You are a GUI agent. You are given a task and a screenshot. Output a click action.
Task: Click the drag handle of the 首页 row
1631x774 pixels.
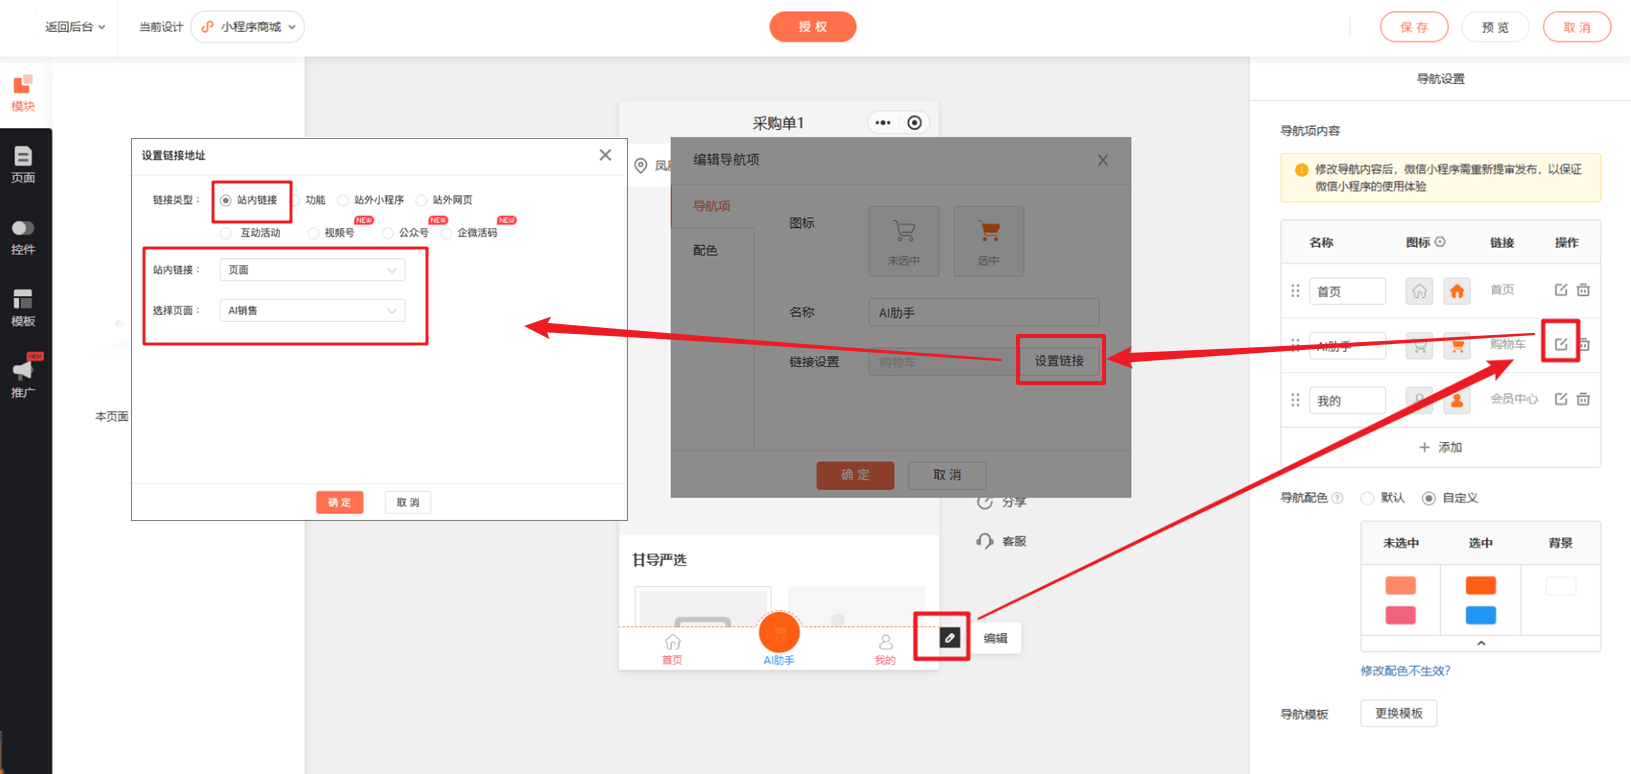point(1295,291)
